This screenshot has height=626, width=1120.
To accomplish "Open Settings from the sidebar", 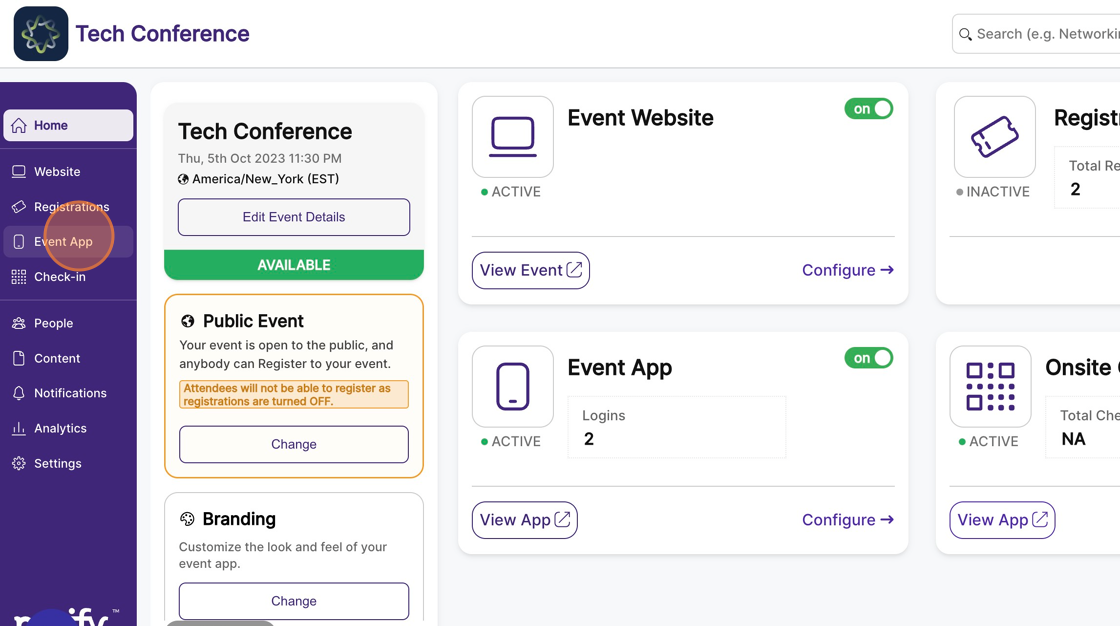I will pos(58,463).
